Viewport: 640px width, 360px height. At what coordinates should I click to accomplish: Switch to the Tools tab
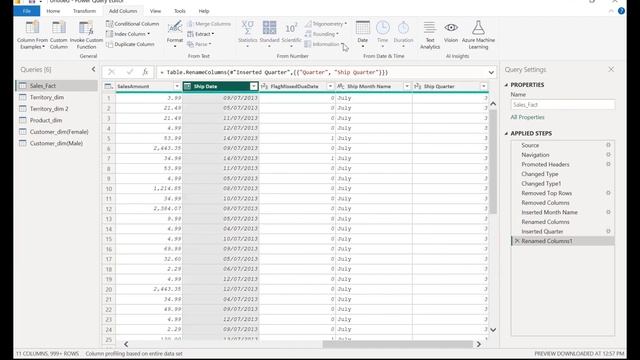[x=180, y=11]
